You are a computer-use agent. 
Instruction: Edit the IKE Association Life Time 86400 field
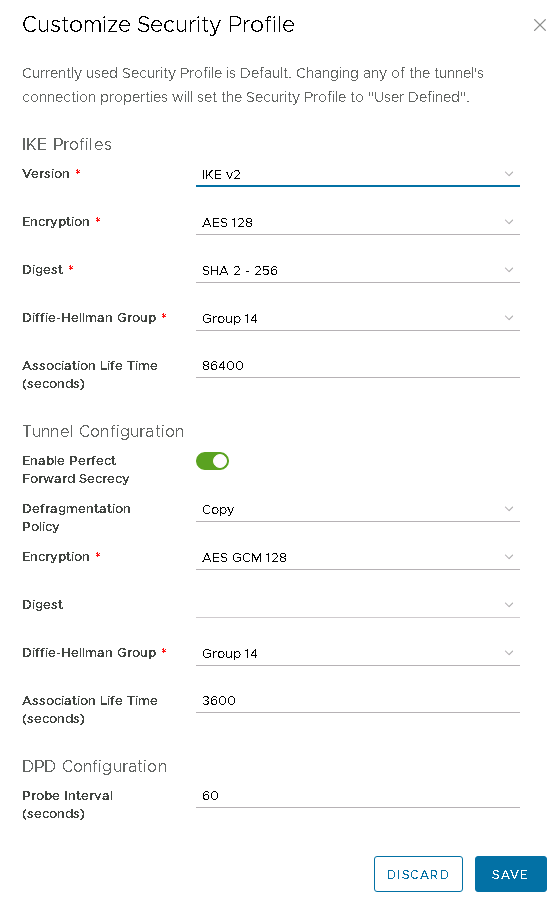coord(357,366)
